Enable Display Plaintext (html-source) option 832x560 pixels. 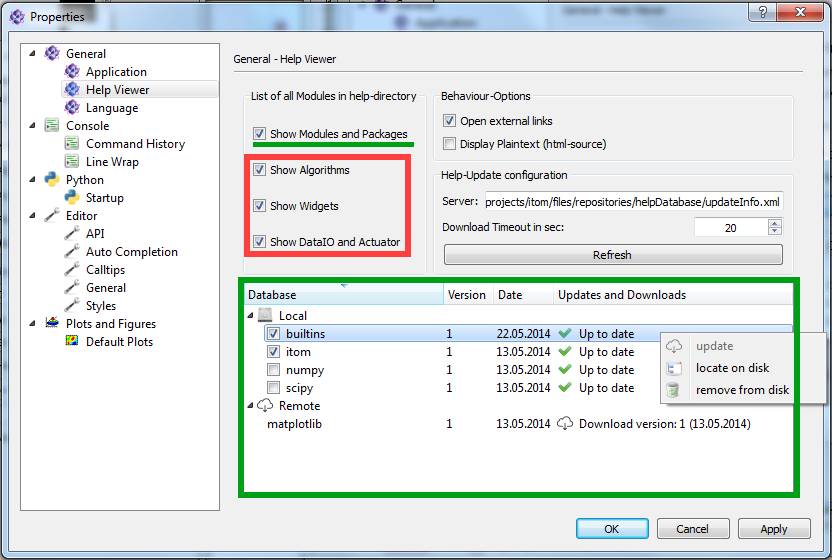click(x=450, y=144)
